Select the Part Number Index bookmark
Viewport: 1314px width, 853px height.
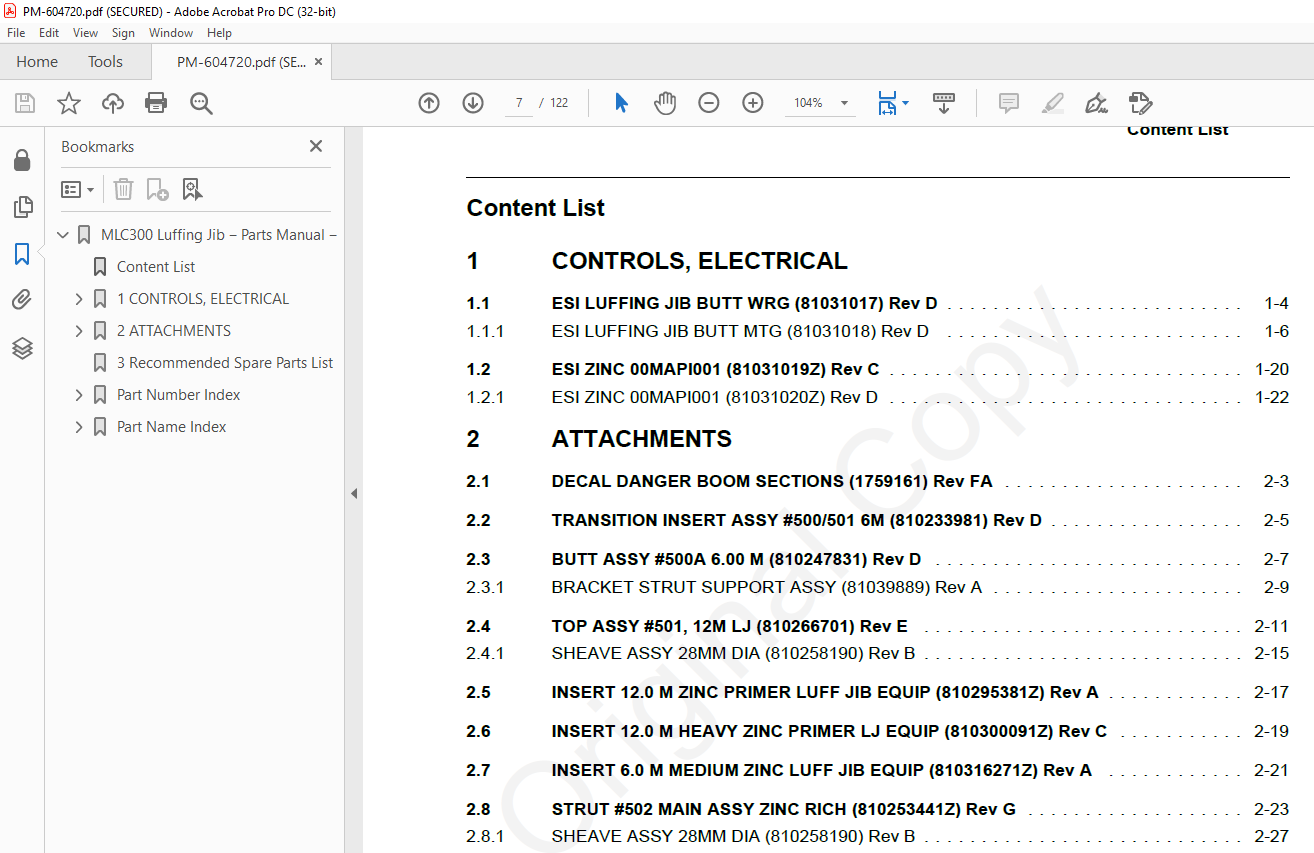point(179,395)
